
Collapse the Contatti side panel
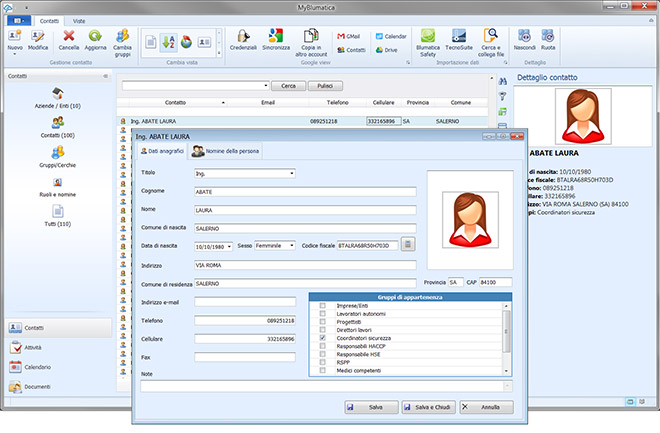(x=105, y=76)
